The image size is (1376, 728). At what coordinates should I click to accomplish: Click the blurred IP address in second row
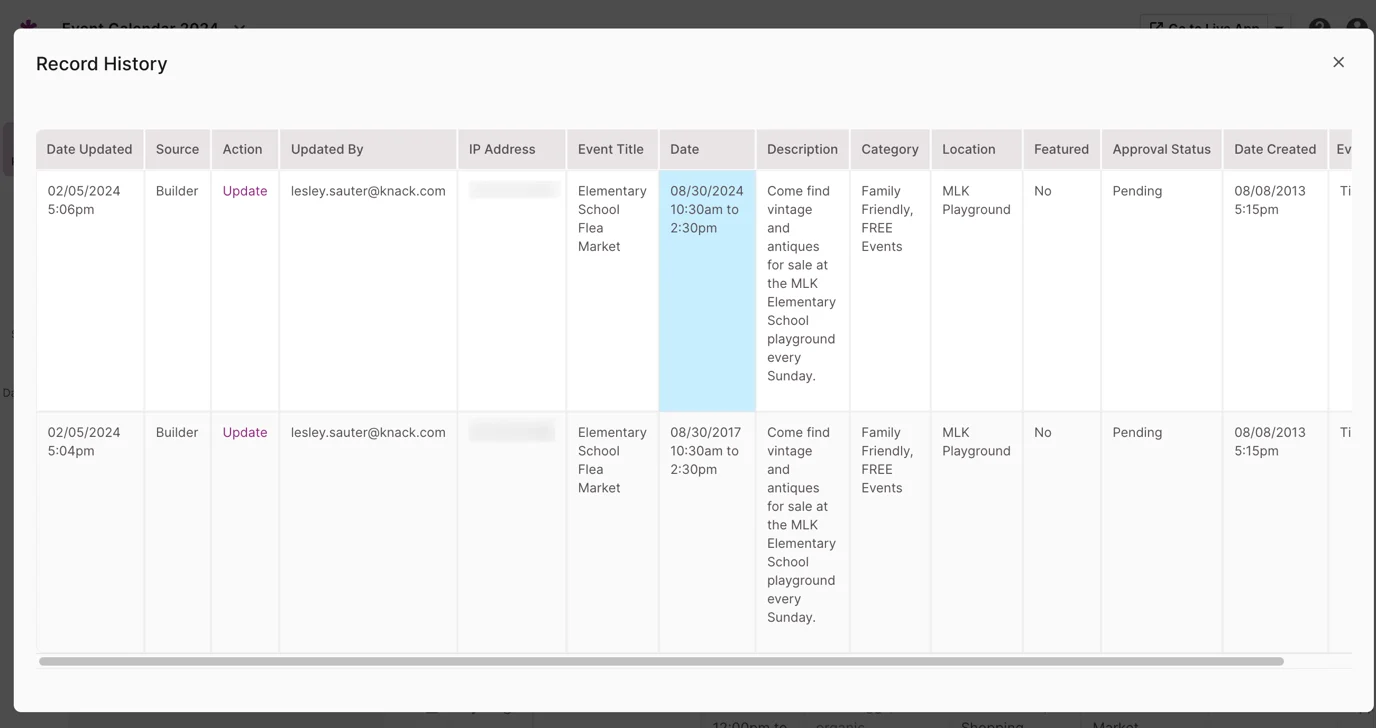pyautogui.click(x=512, y=432)
